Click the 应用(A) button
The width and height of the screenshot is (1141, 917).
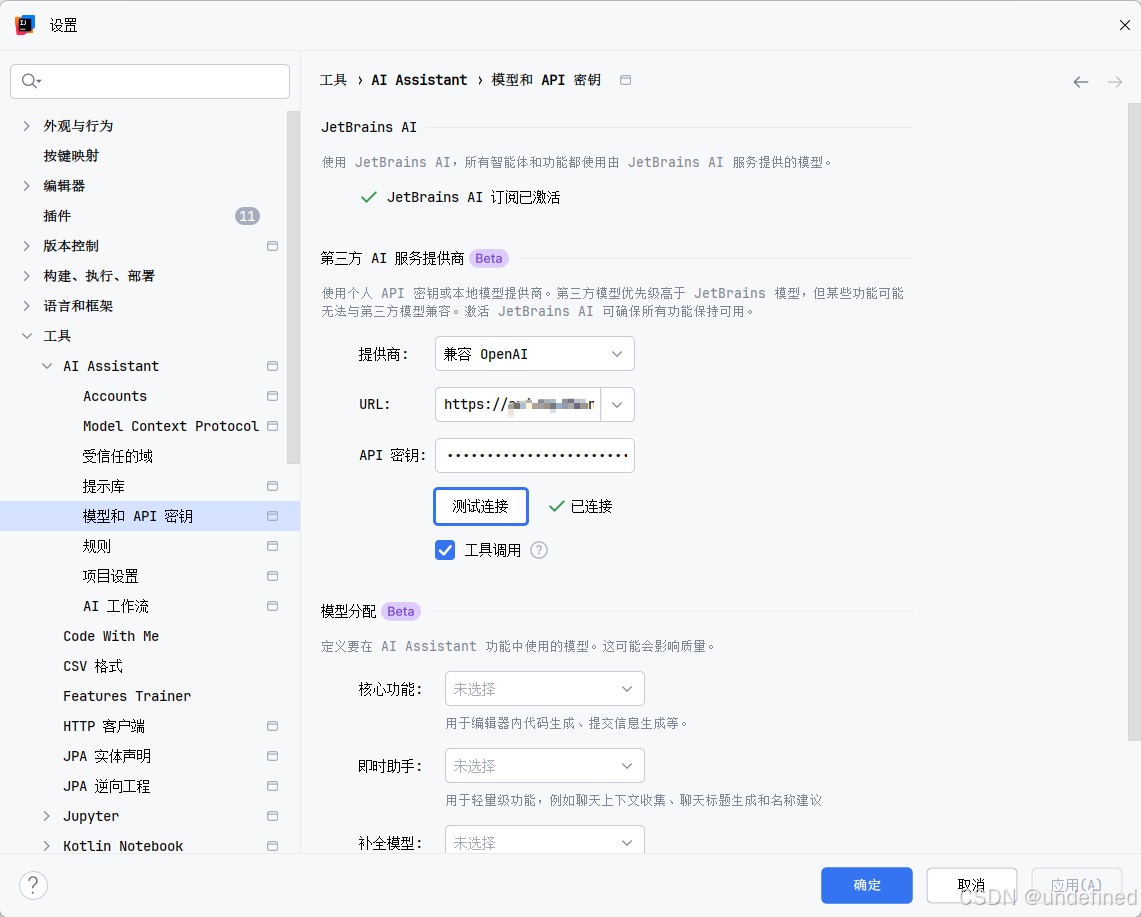coord(1076,885)
